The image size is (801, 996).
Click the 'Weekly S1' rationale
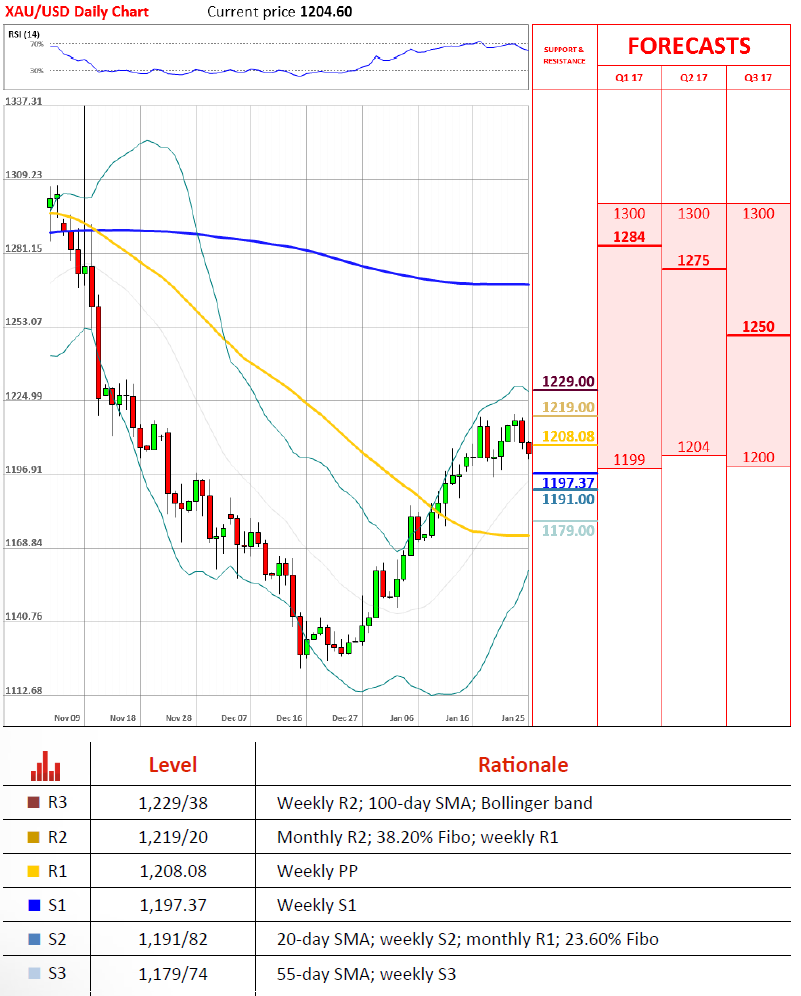pyautogui.click(x=316, y=905)
